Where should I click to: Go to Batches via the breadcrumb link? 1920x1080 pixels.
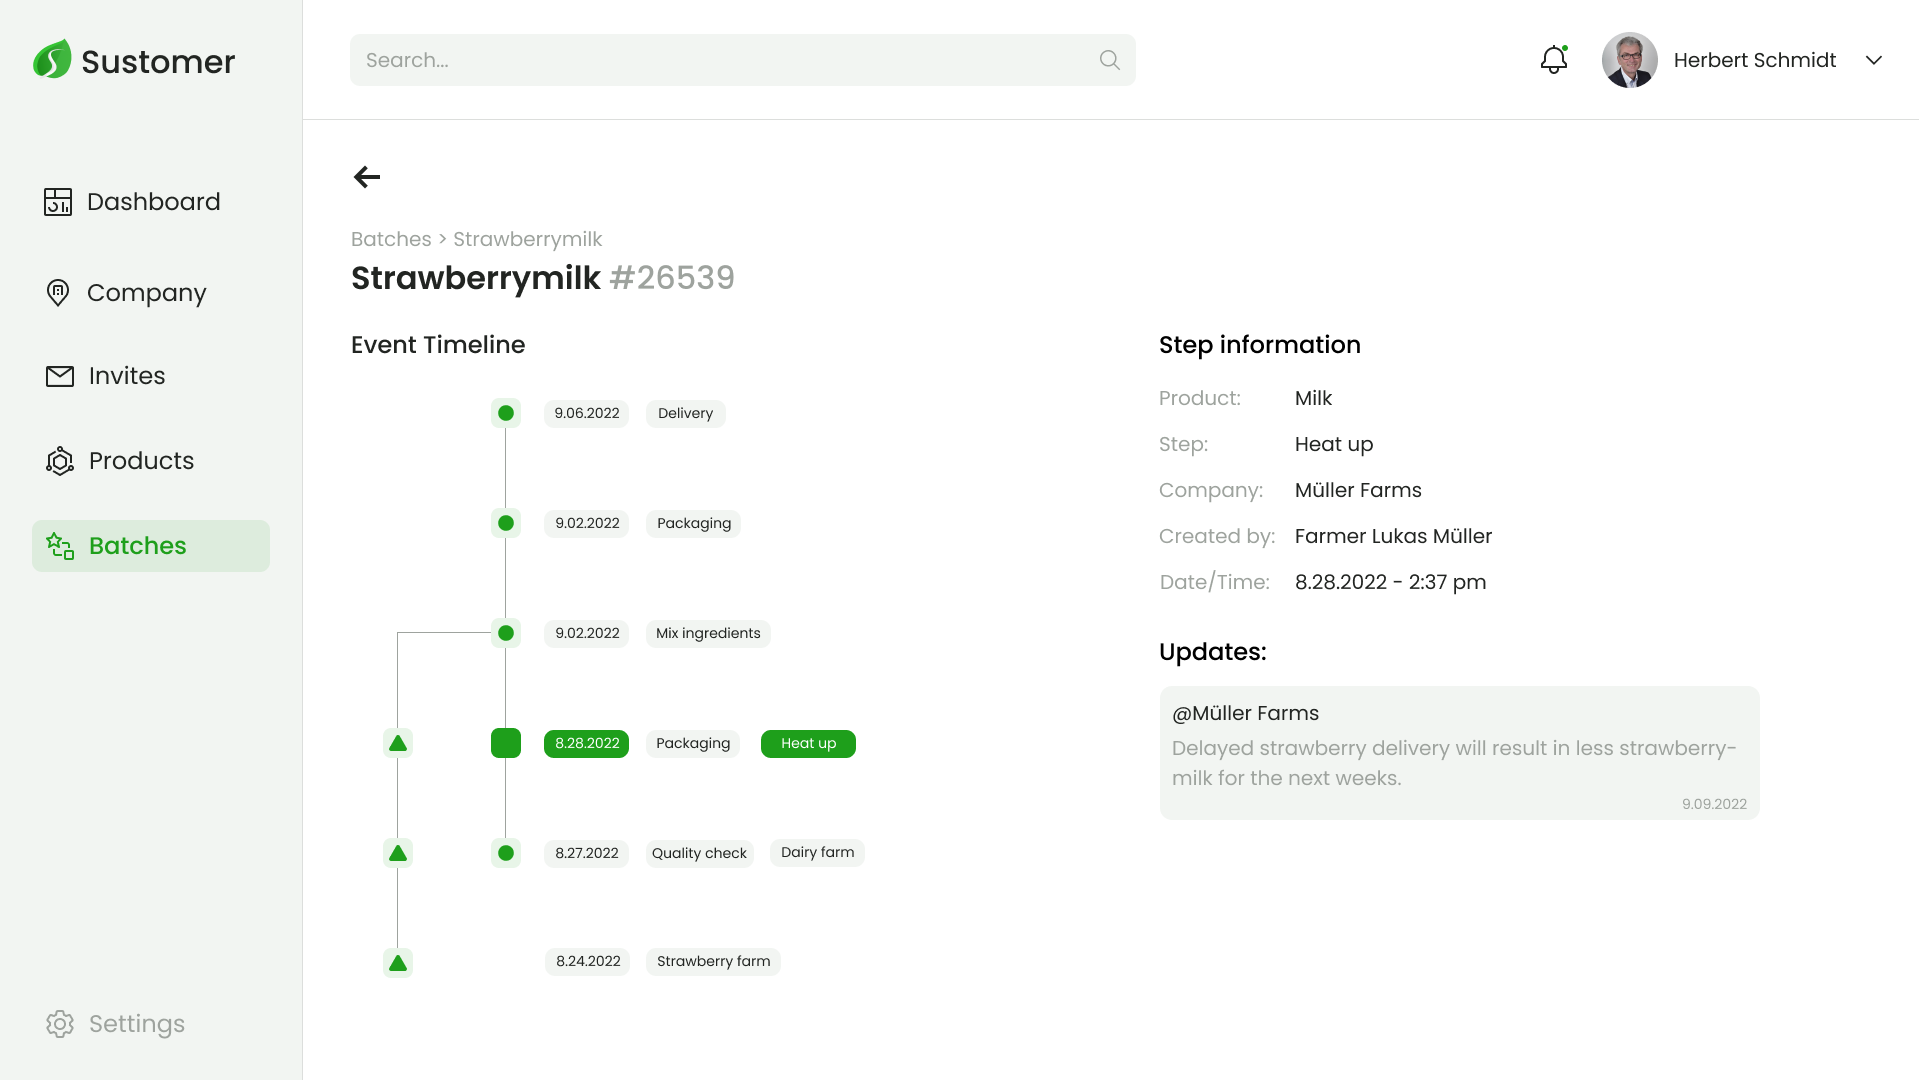pyautogui.click(x=391, y=239)
